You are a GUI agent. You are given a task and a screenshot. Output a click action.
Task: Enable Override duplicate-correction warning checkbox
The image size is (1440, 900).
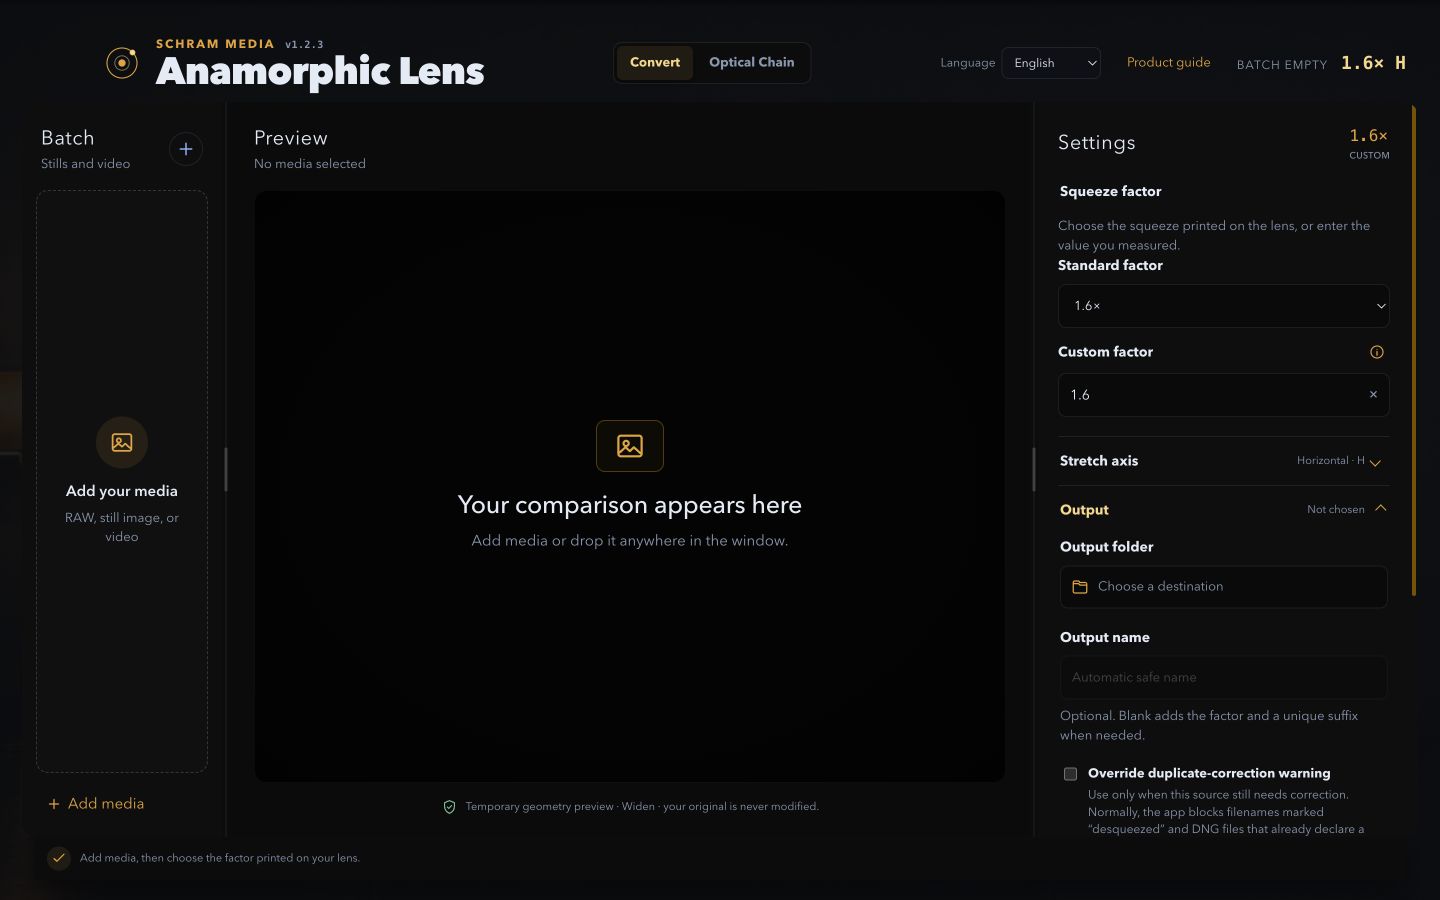1070,774
